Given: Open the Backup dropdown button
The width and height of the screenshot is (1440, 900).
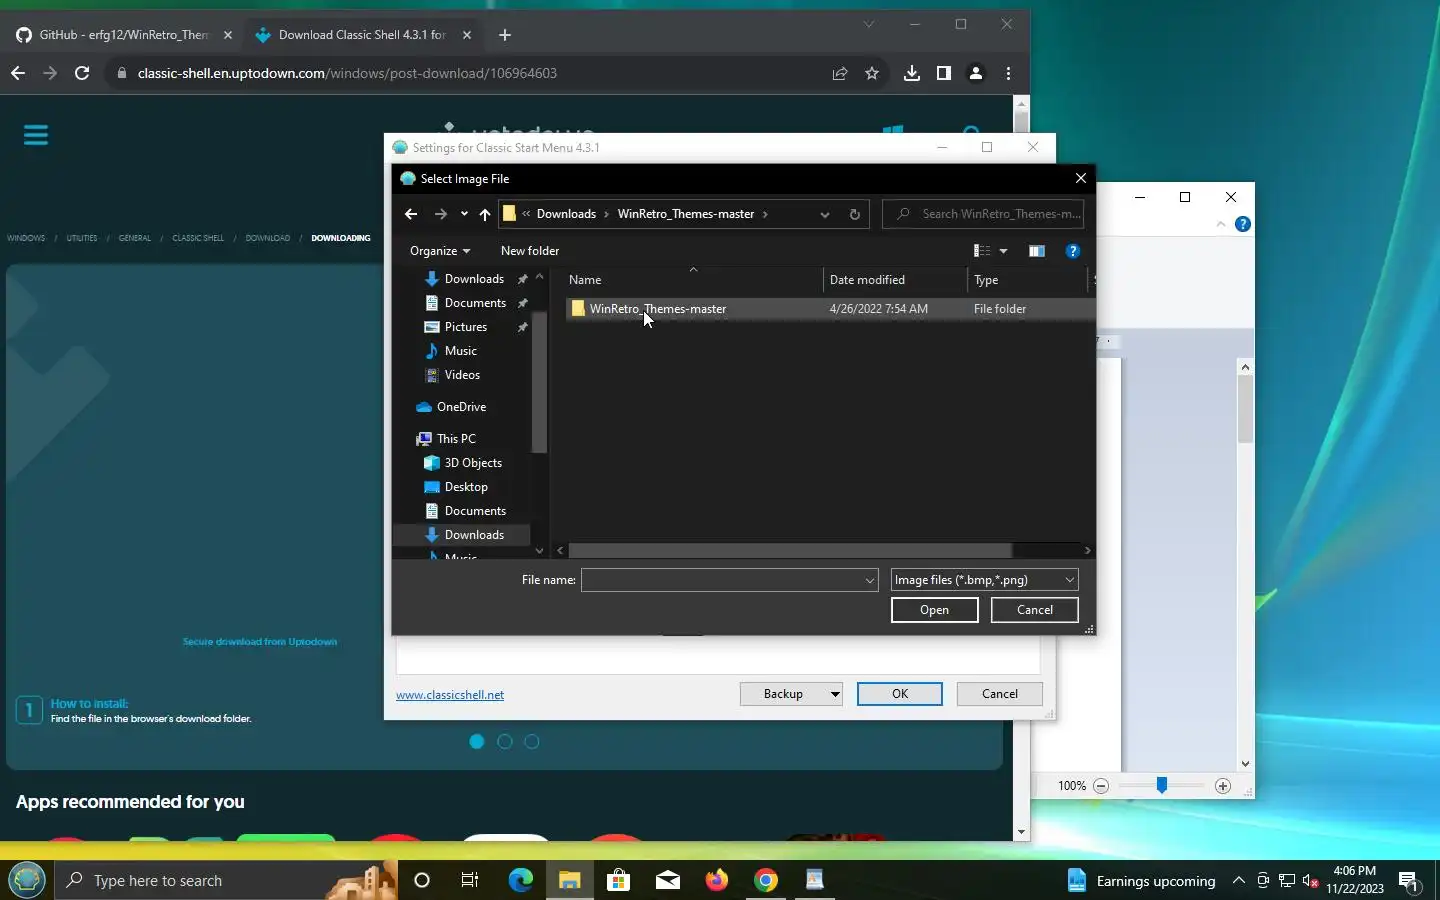Looking at the screenshot, I should point(791,694).
